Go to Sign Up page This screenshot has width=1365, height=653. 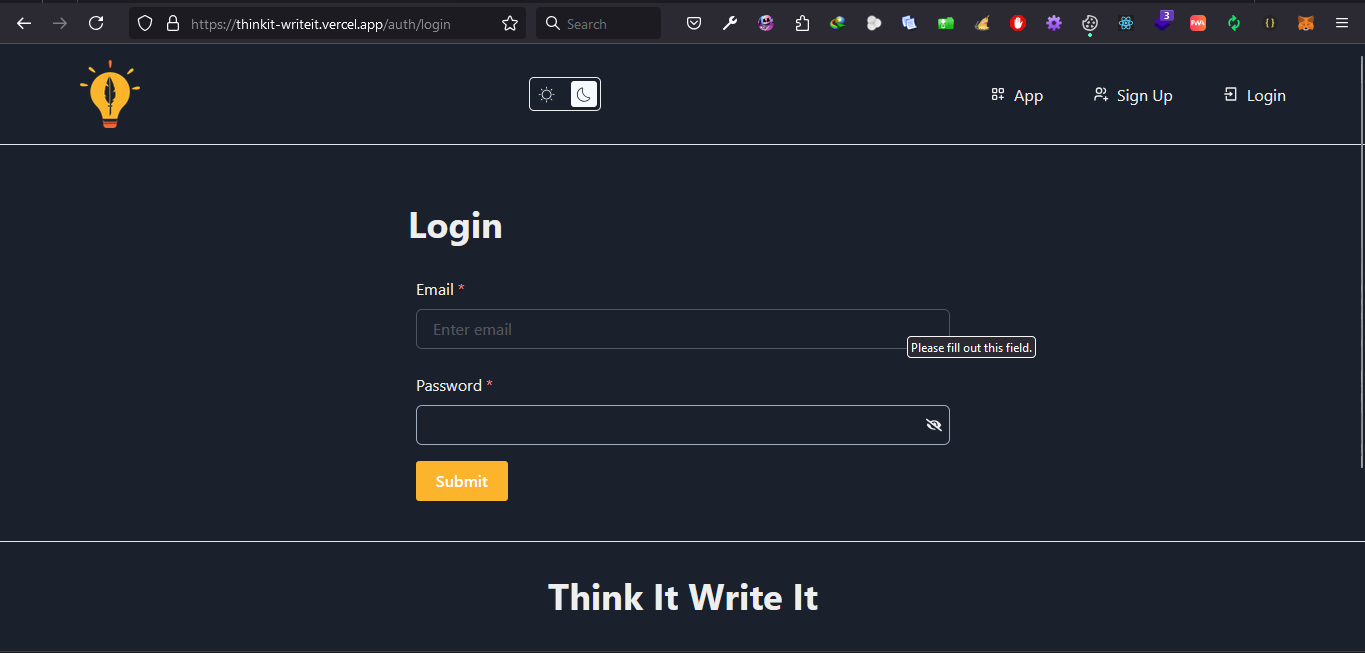(1133, 96)
